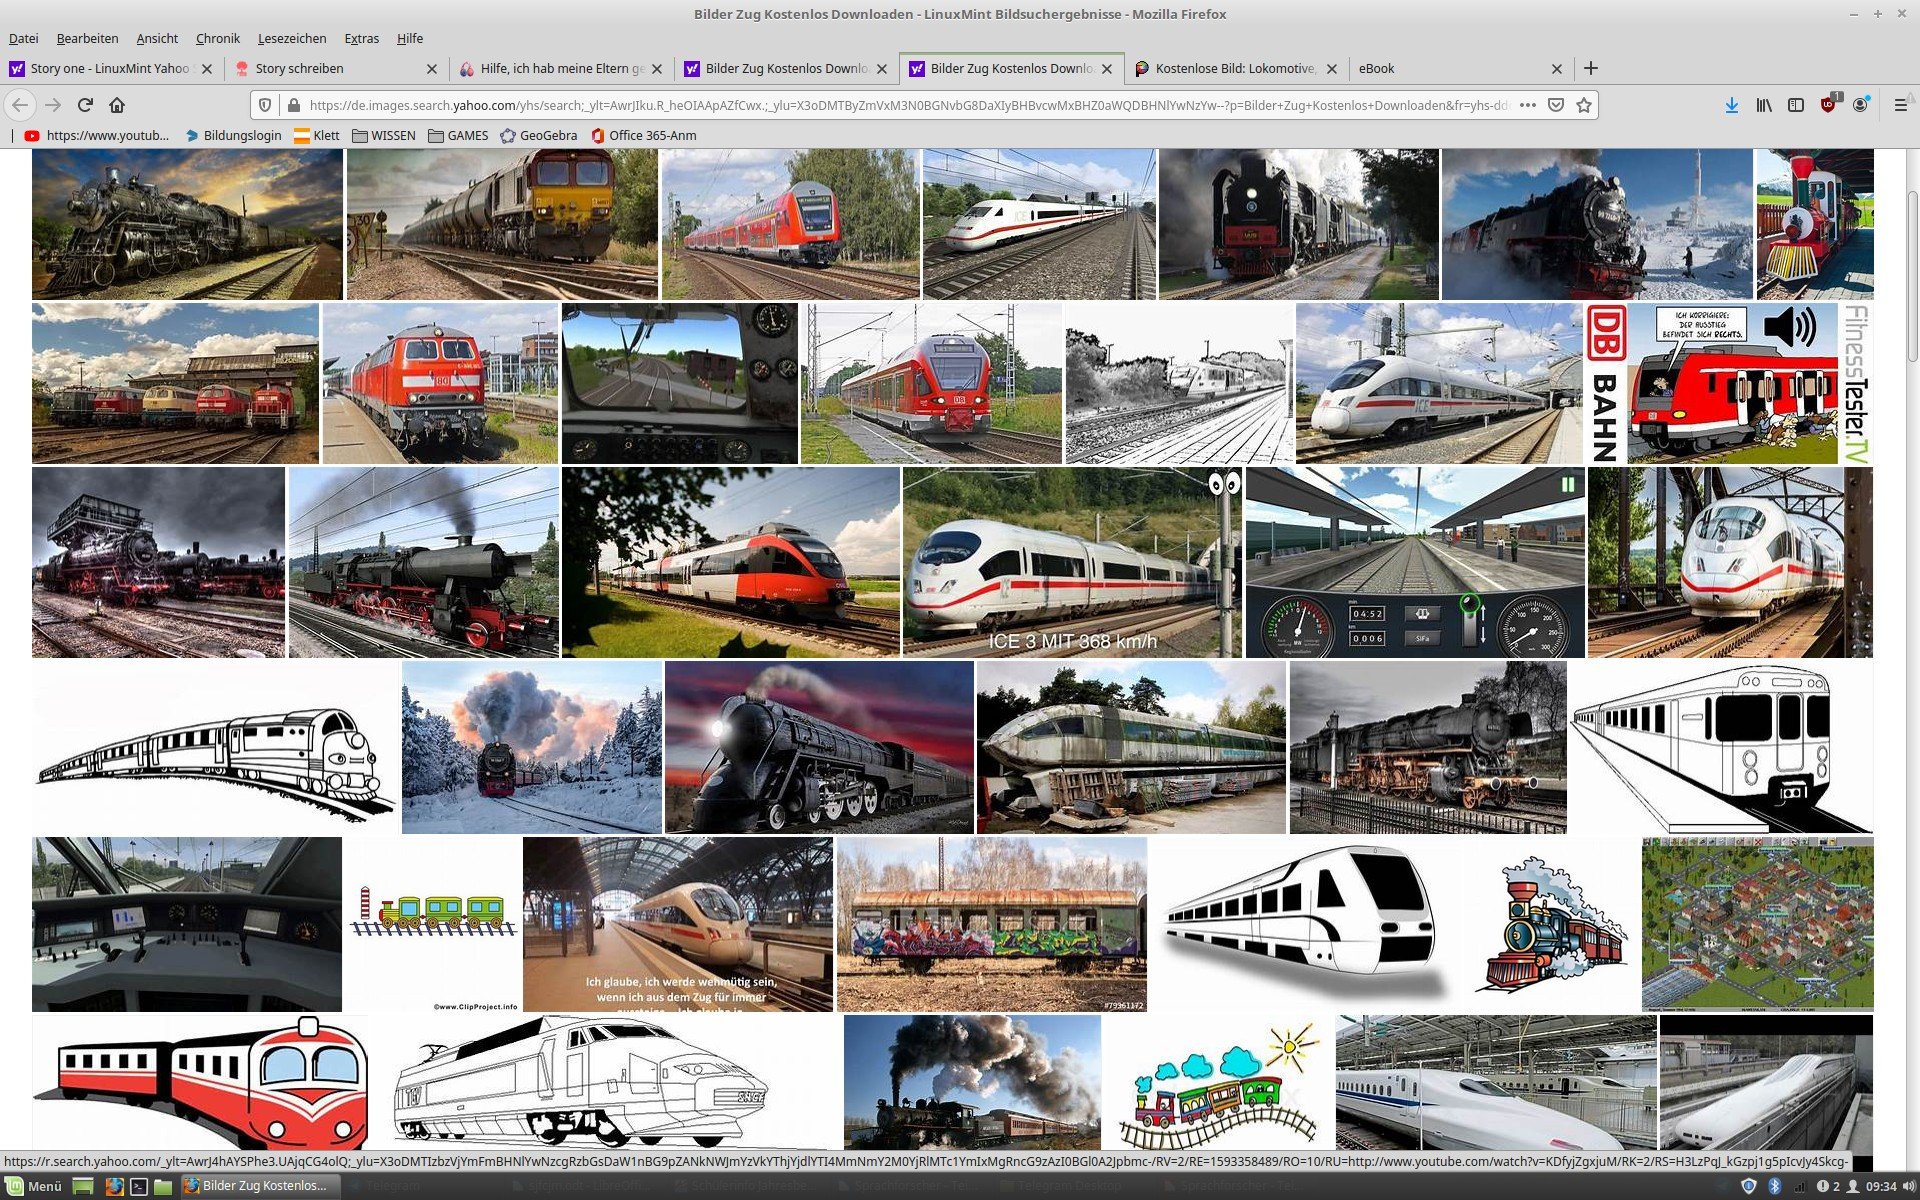Image resolution: width=1920 pixels, height=1200 pixels.
Task: Expand the GAMES bookmarks folder
Action: [458, 135]
